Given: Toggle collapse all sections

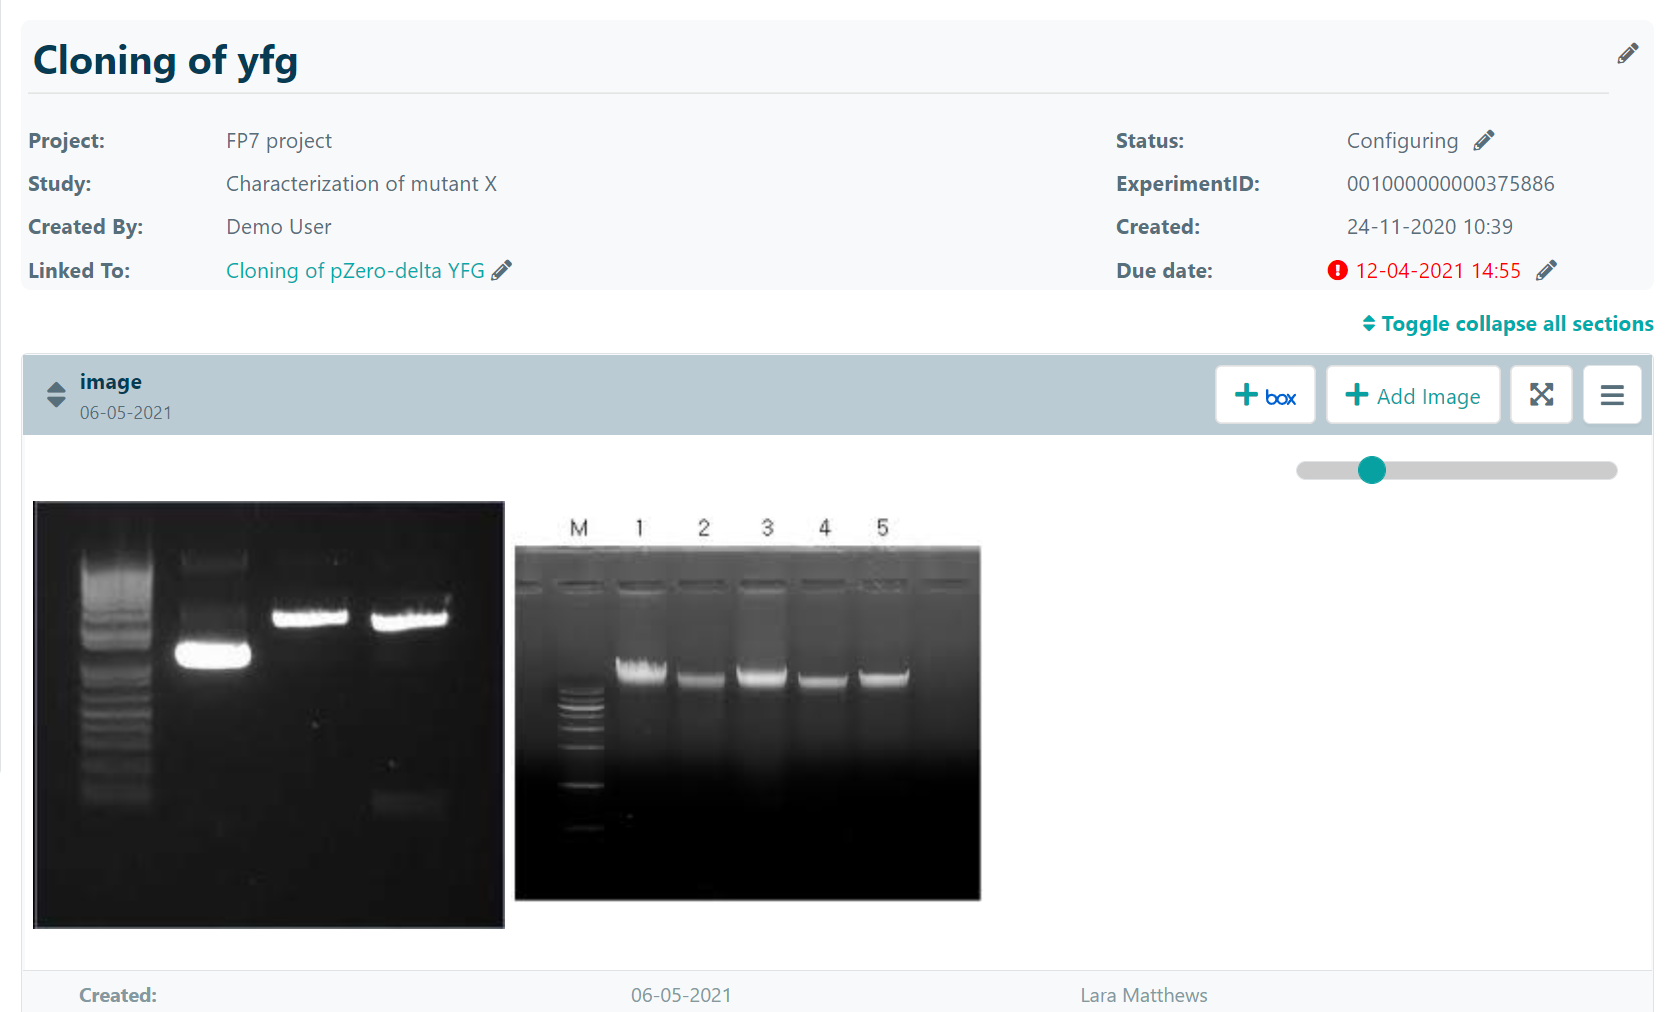Looking at the screenshot, I should coord(1507,324).
